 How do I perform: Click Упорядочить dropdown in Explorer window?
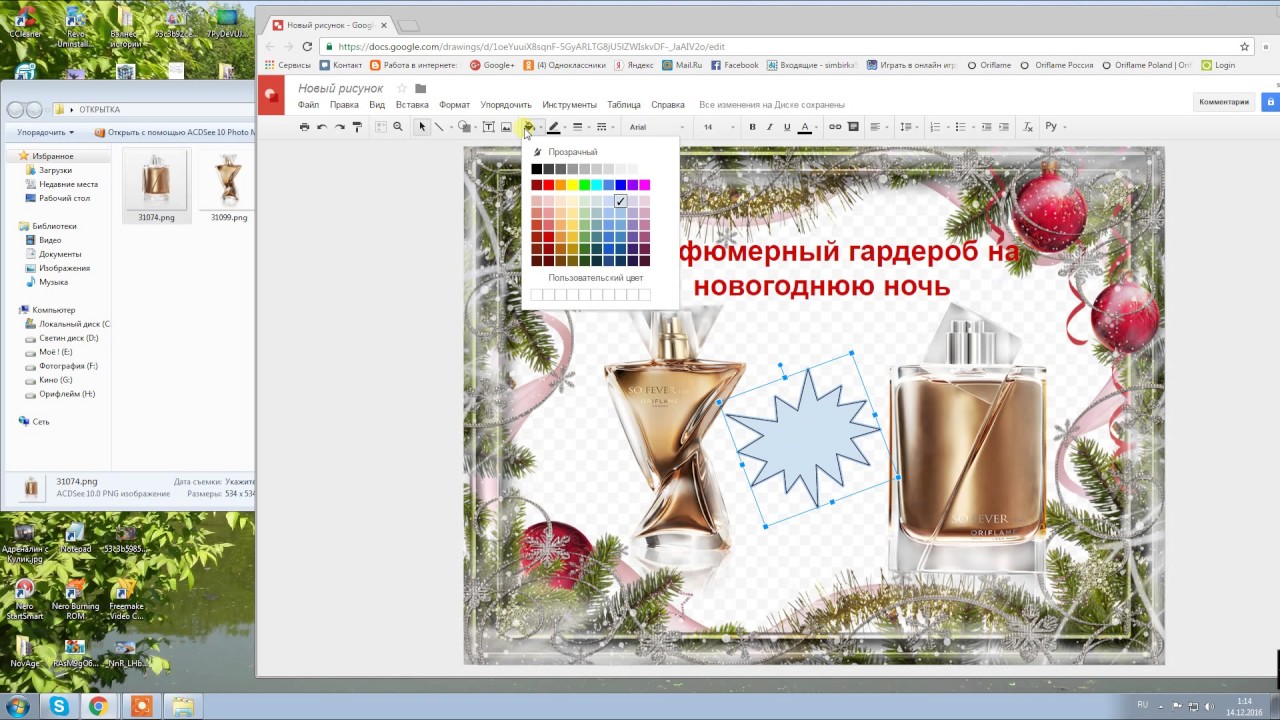tap(46, 132)
